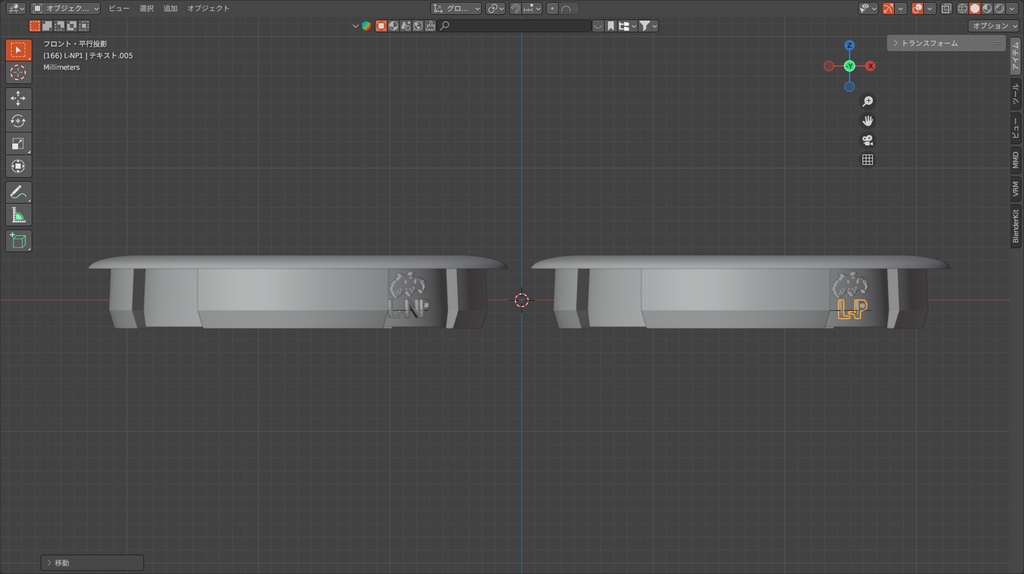The image size is (1024, 574).
Task: Click the orange square display-mode icon
Action: click(381, 26)
